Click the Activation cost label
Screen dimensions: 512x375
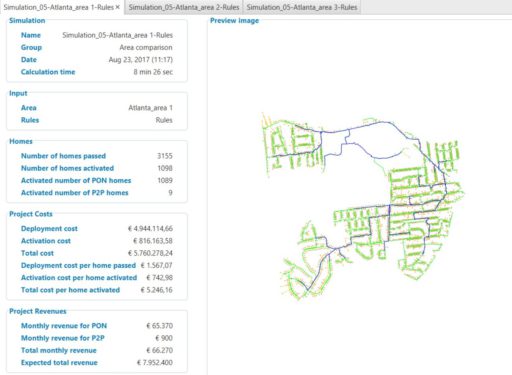coord(46,241)
